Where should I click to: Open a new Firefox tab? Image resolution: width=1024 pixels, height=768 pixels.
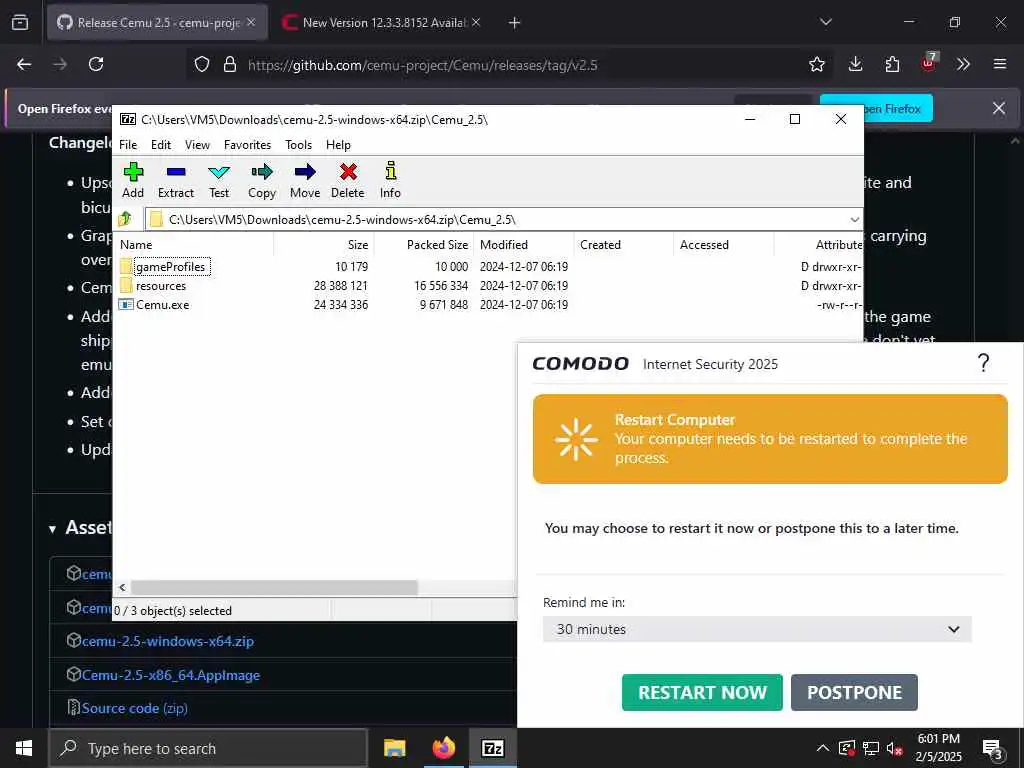pos(515,23)
